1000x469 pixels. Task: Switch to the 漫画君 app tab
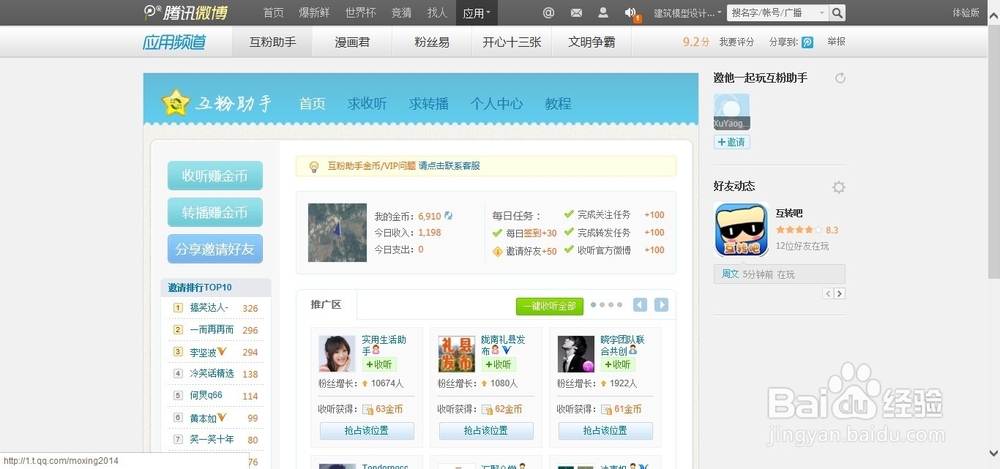click(x=352, y=42)
